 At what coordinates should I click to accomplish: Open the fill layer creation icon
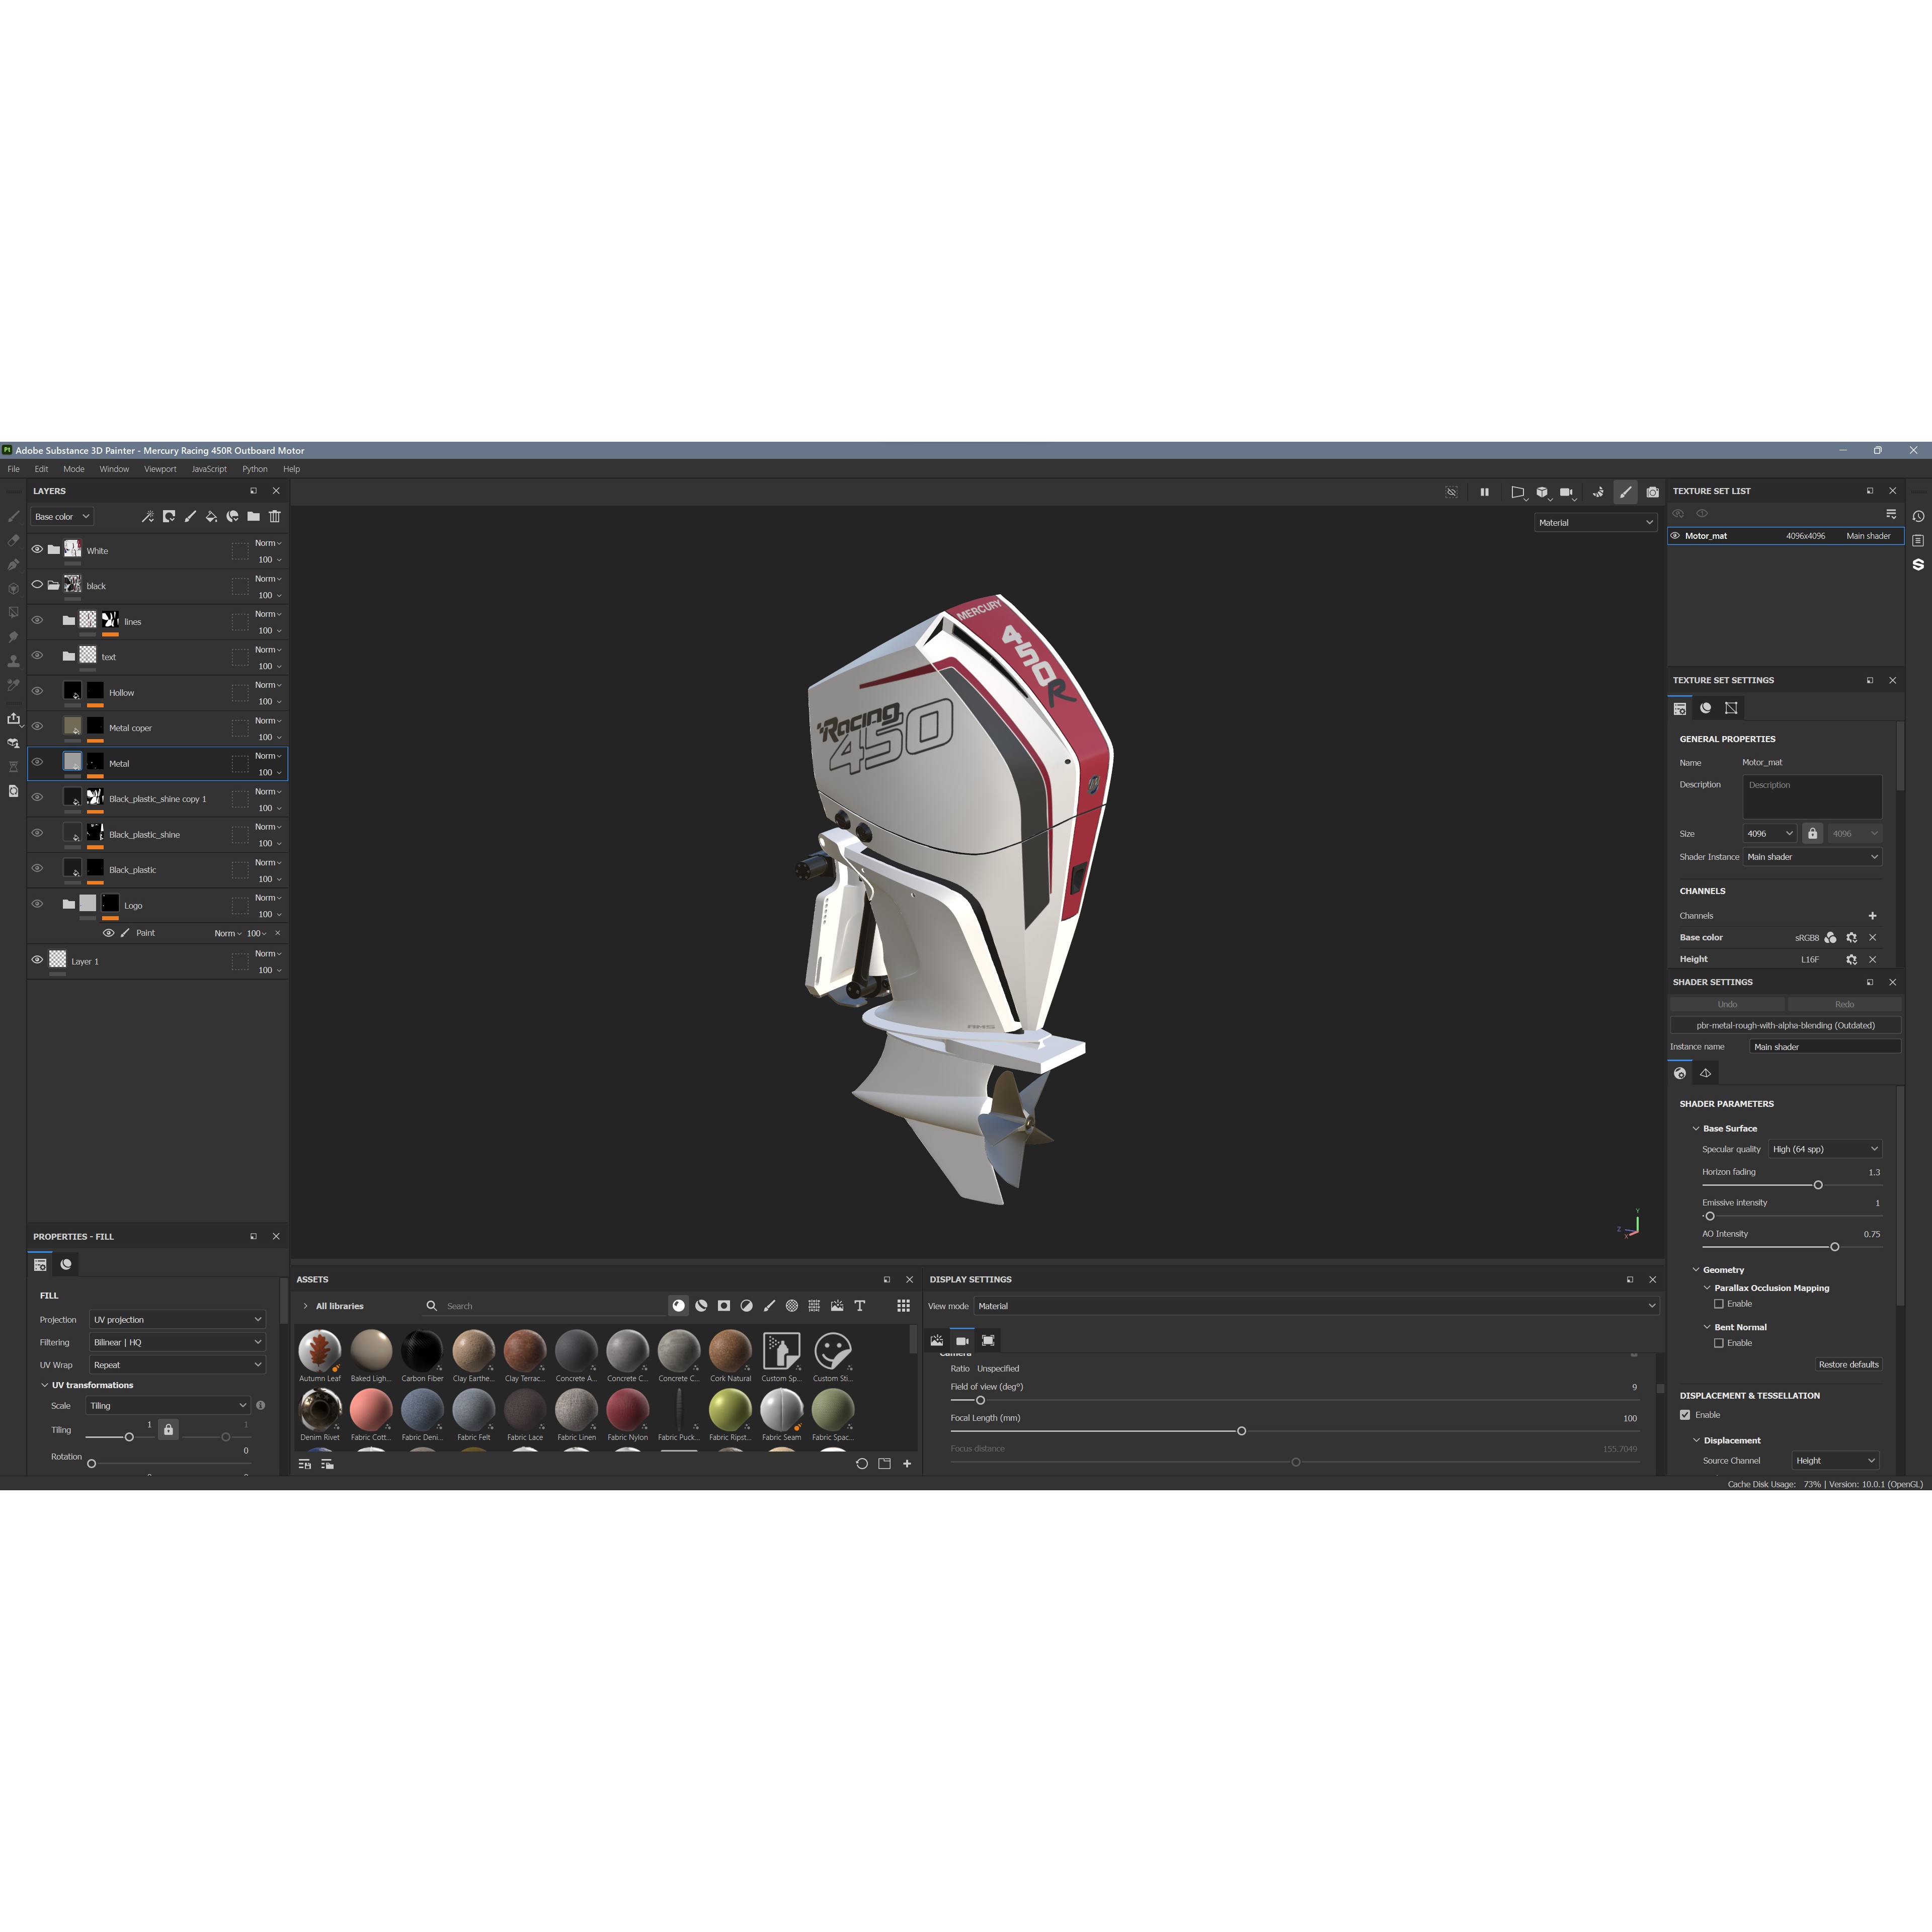(212, 517)
